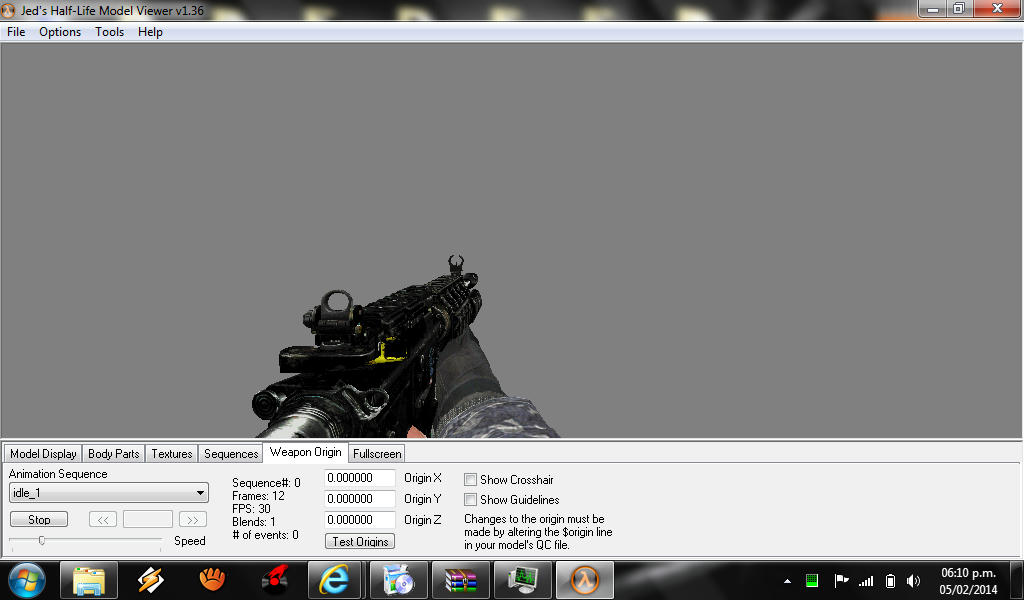Viewport: 1024px width, 600px height.
Task: Open the red music note app
Action: (x=275, y=580)
